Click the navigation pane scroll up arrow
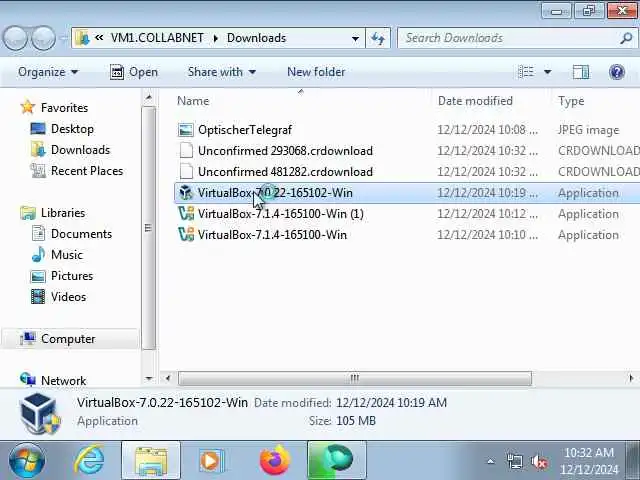The width and height of the screenshot is (640, 480). click(149, 97)
